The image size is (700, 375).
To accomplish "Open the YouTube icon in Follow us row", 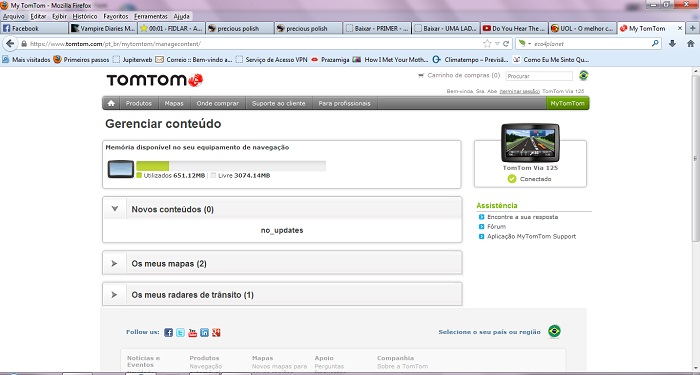I will point(192,333).
